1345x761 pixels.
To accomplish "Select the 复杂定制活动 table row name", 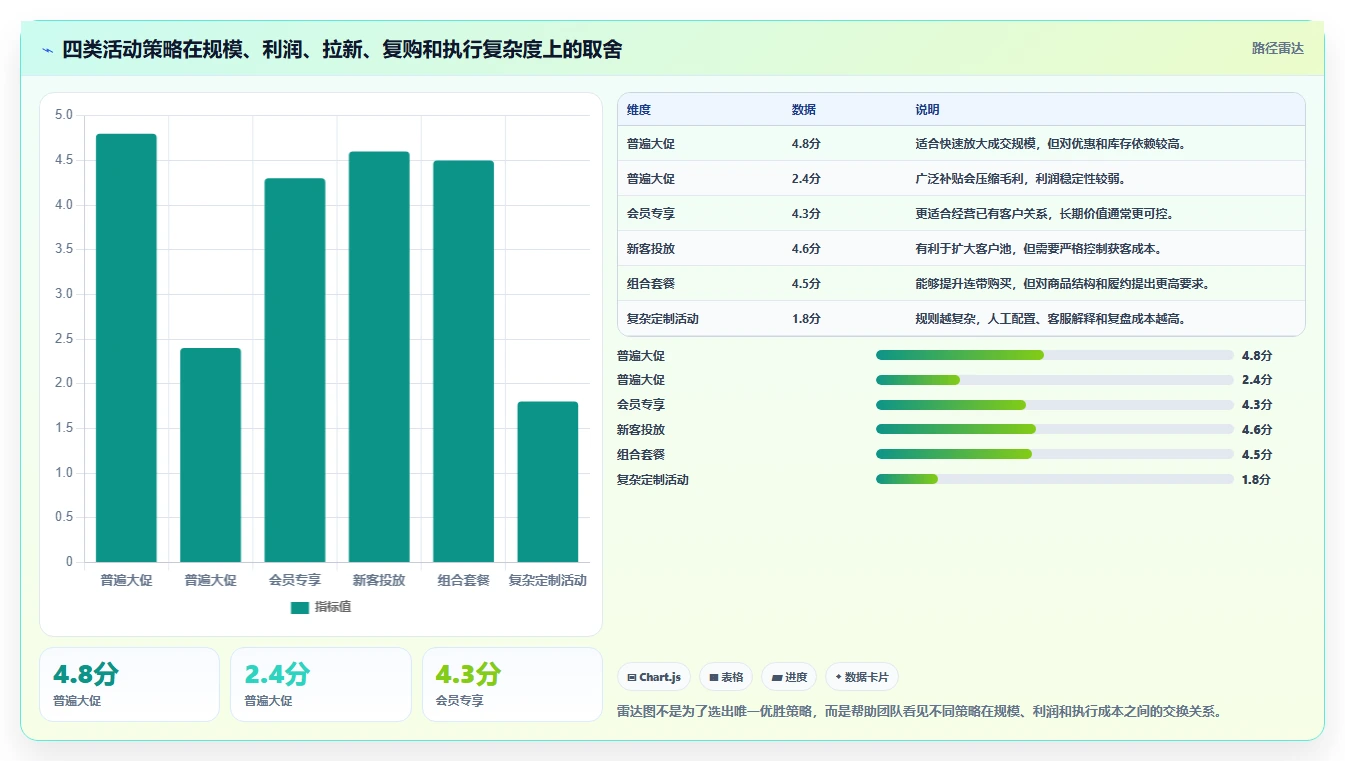I will point(663,319).
